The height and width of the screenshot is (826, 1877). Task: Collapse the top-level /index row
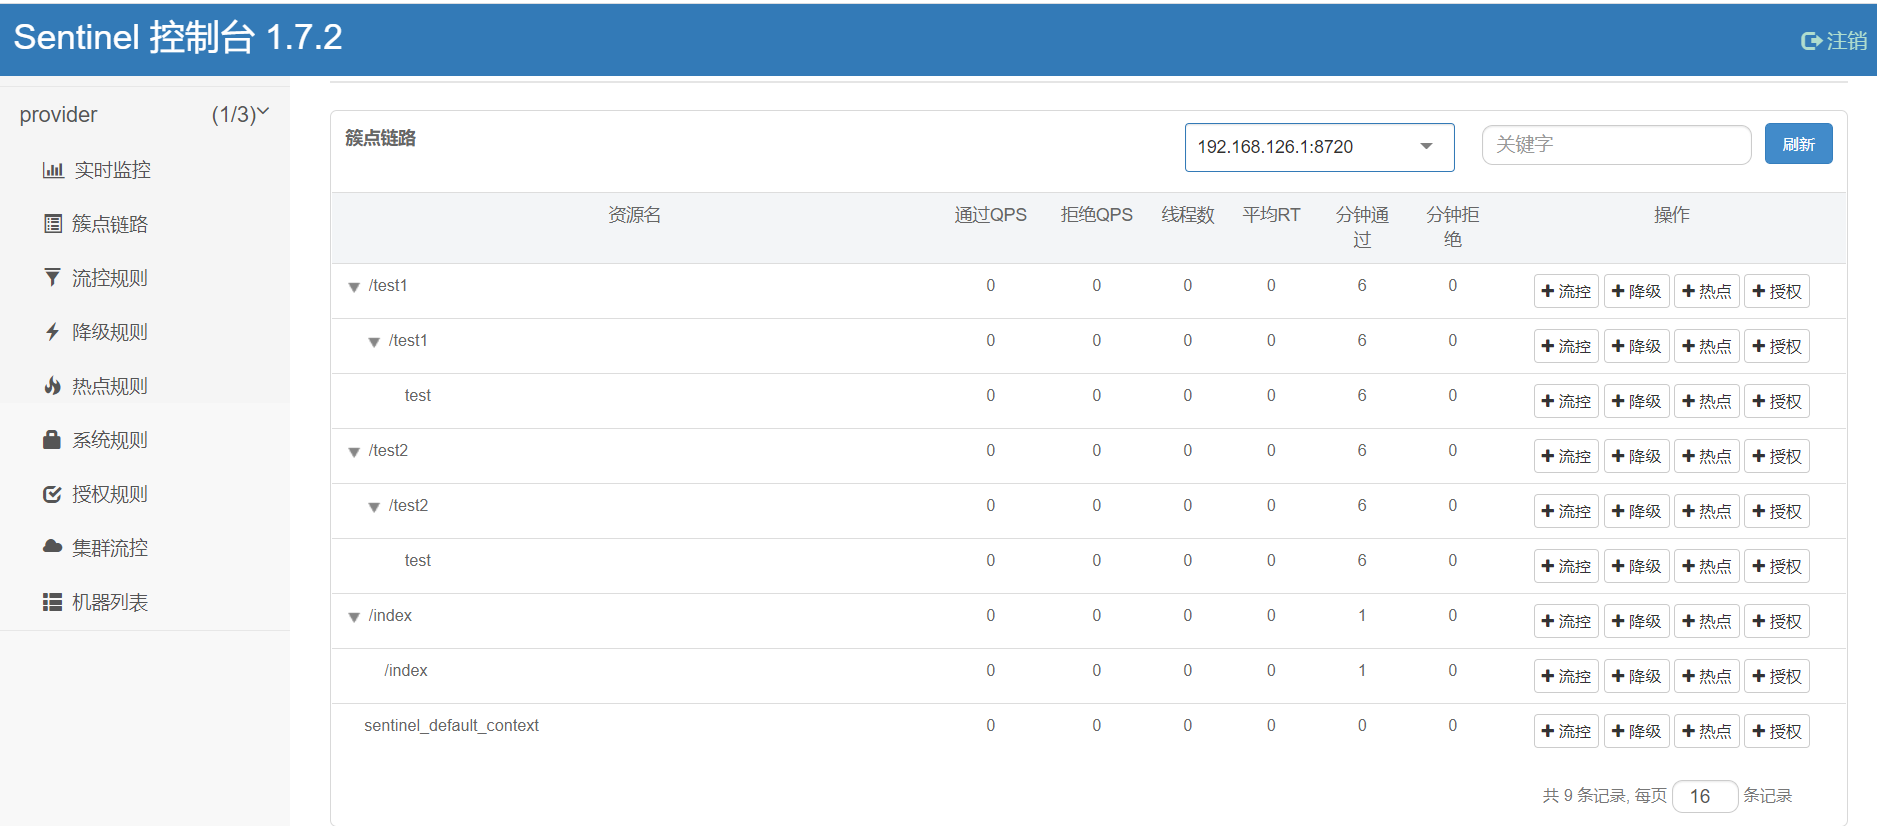click(x=354, y=617)
